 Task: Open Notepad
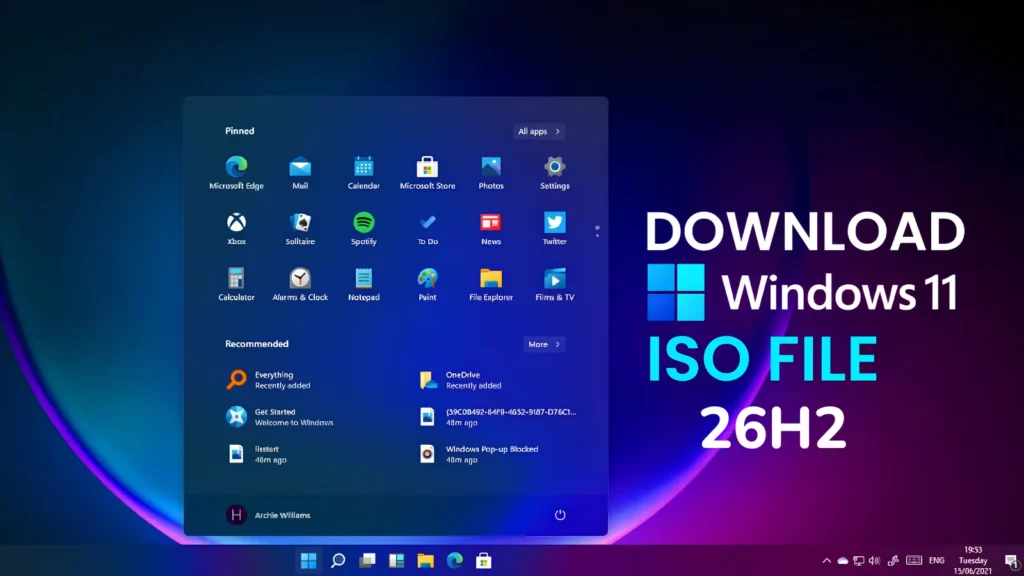(x=364, y=284)
